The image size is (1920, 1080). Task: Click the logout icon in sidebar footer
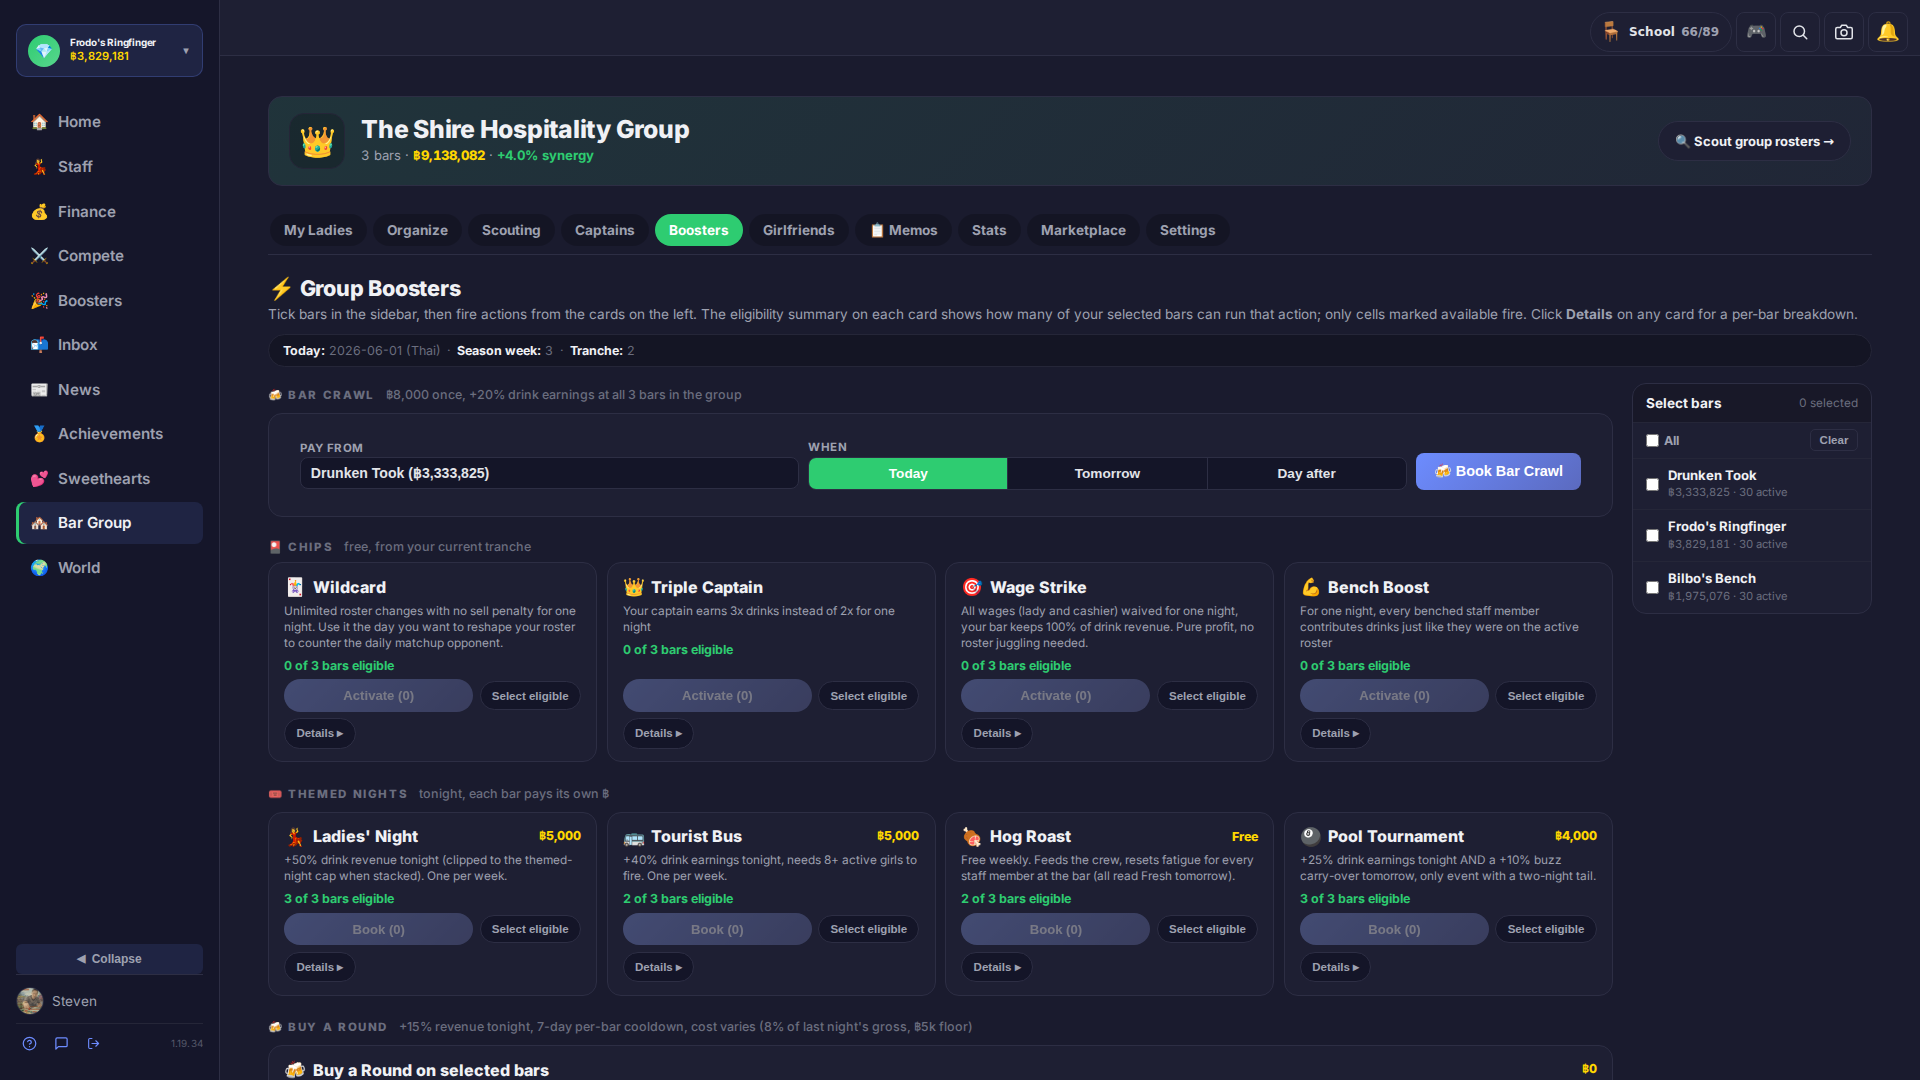pyautogui.click(x=93, y=1043)
